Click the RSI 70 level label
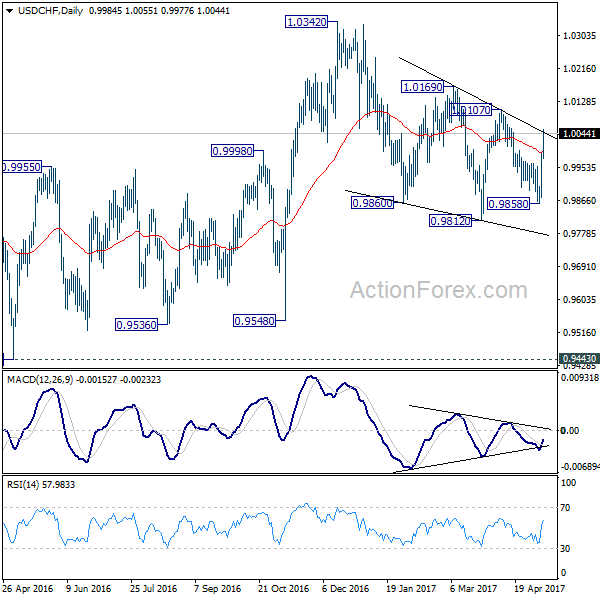Image resolution: width=600 pixels, height=600 pixels. tap(565, 507)
